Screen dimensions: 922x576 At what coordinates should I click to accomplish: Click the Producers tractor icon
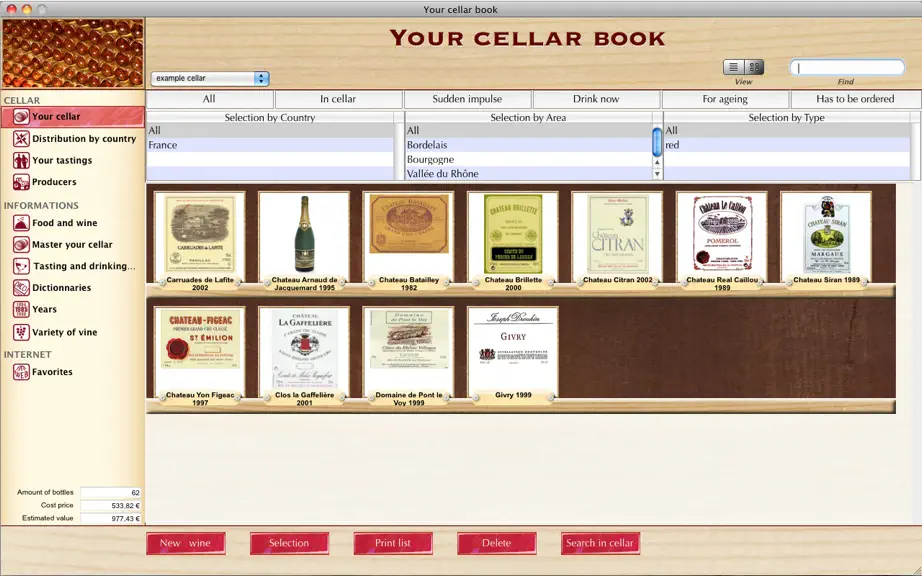click(21, 182)
